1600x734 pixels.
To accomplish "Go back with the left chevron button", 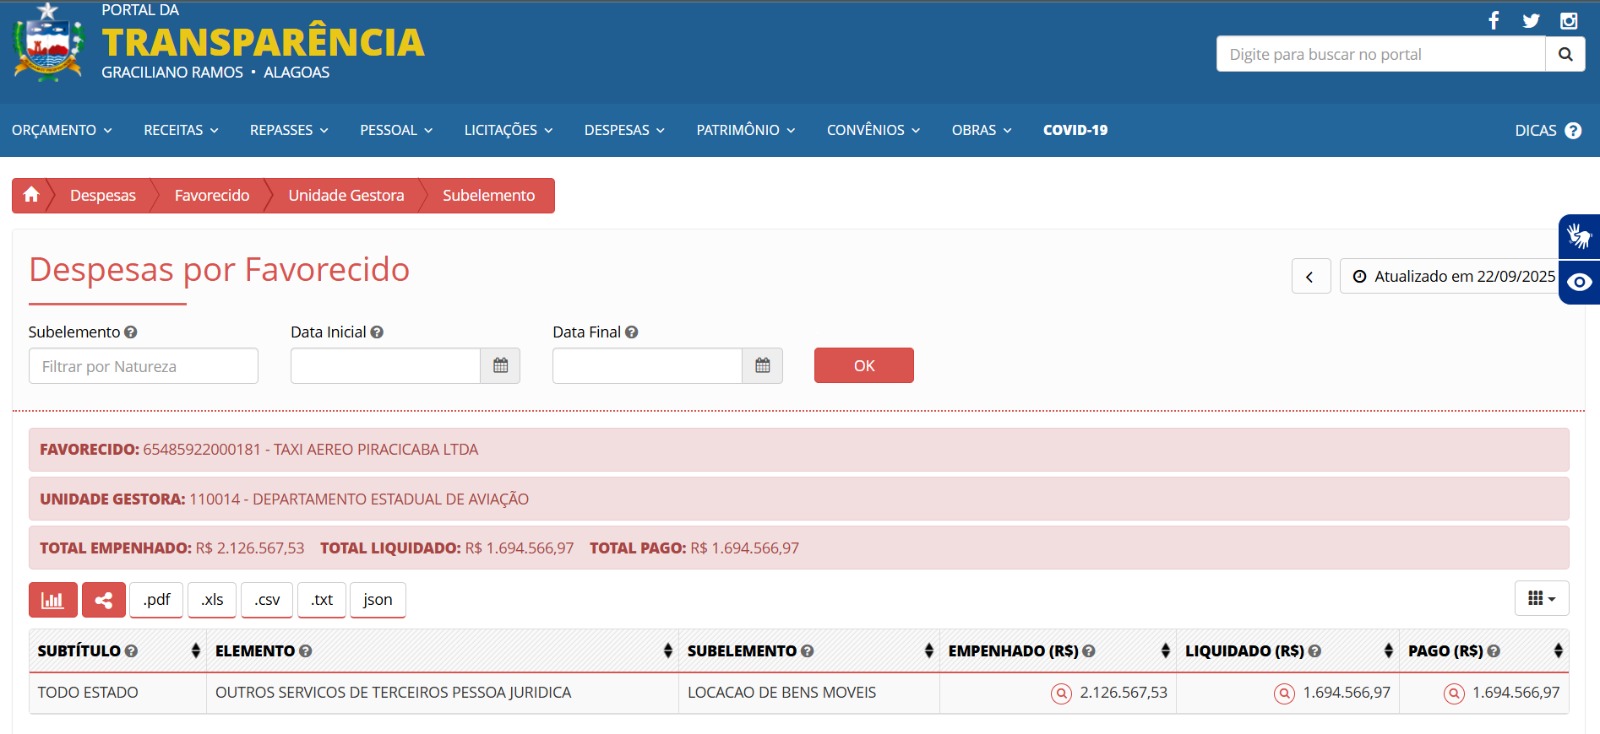I will pos(1310,277).
